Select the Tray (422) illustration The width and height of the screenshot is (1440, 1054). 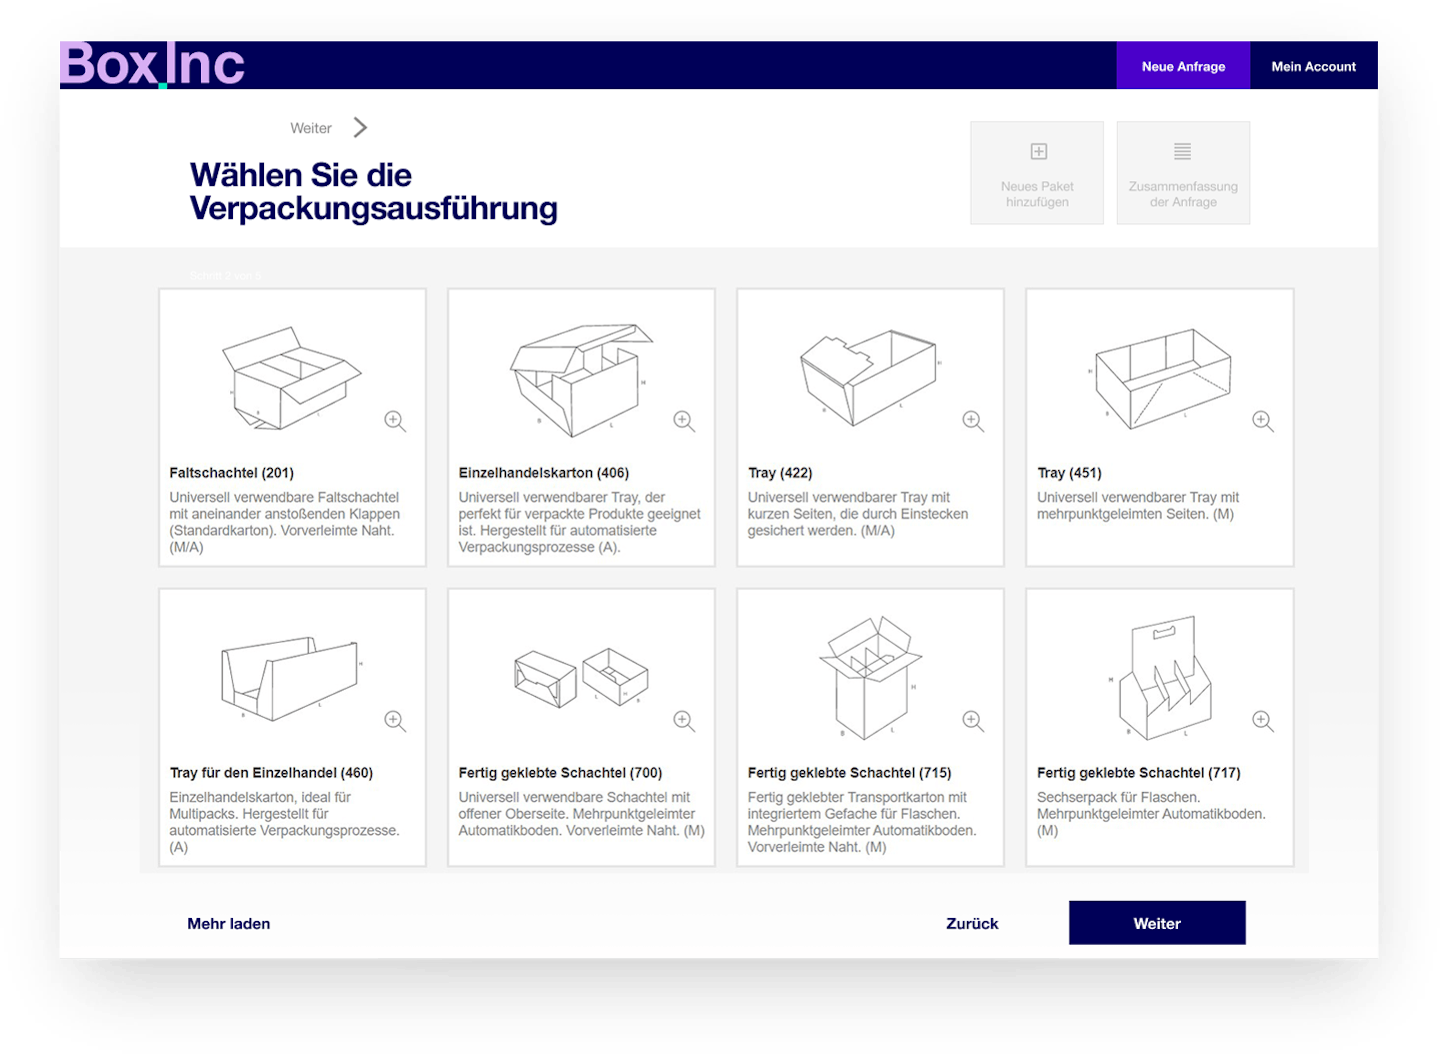[869, 377]
